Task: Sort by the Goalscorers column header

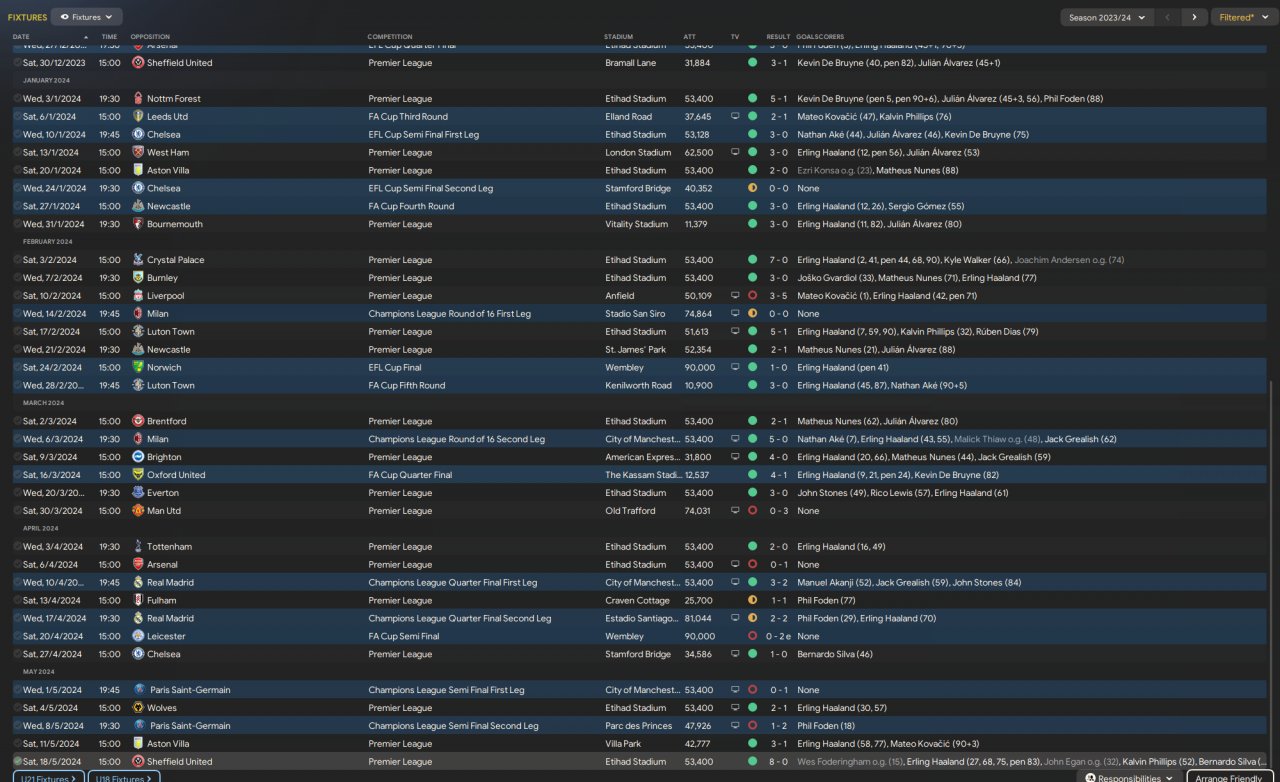Action: [822, 37]
